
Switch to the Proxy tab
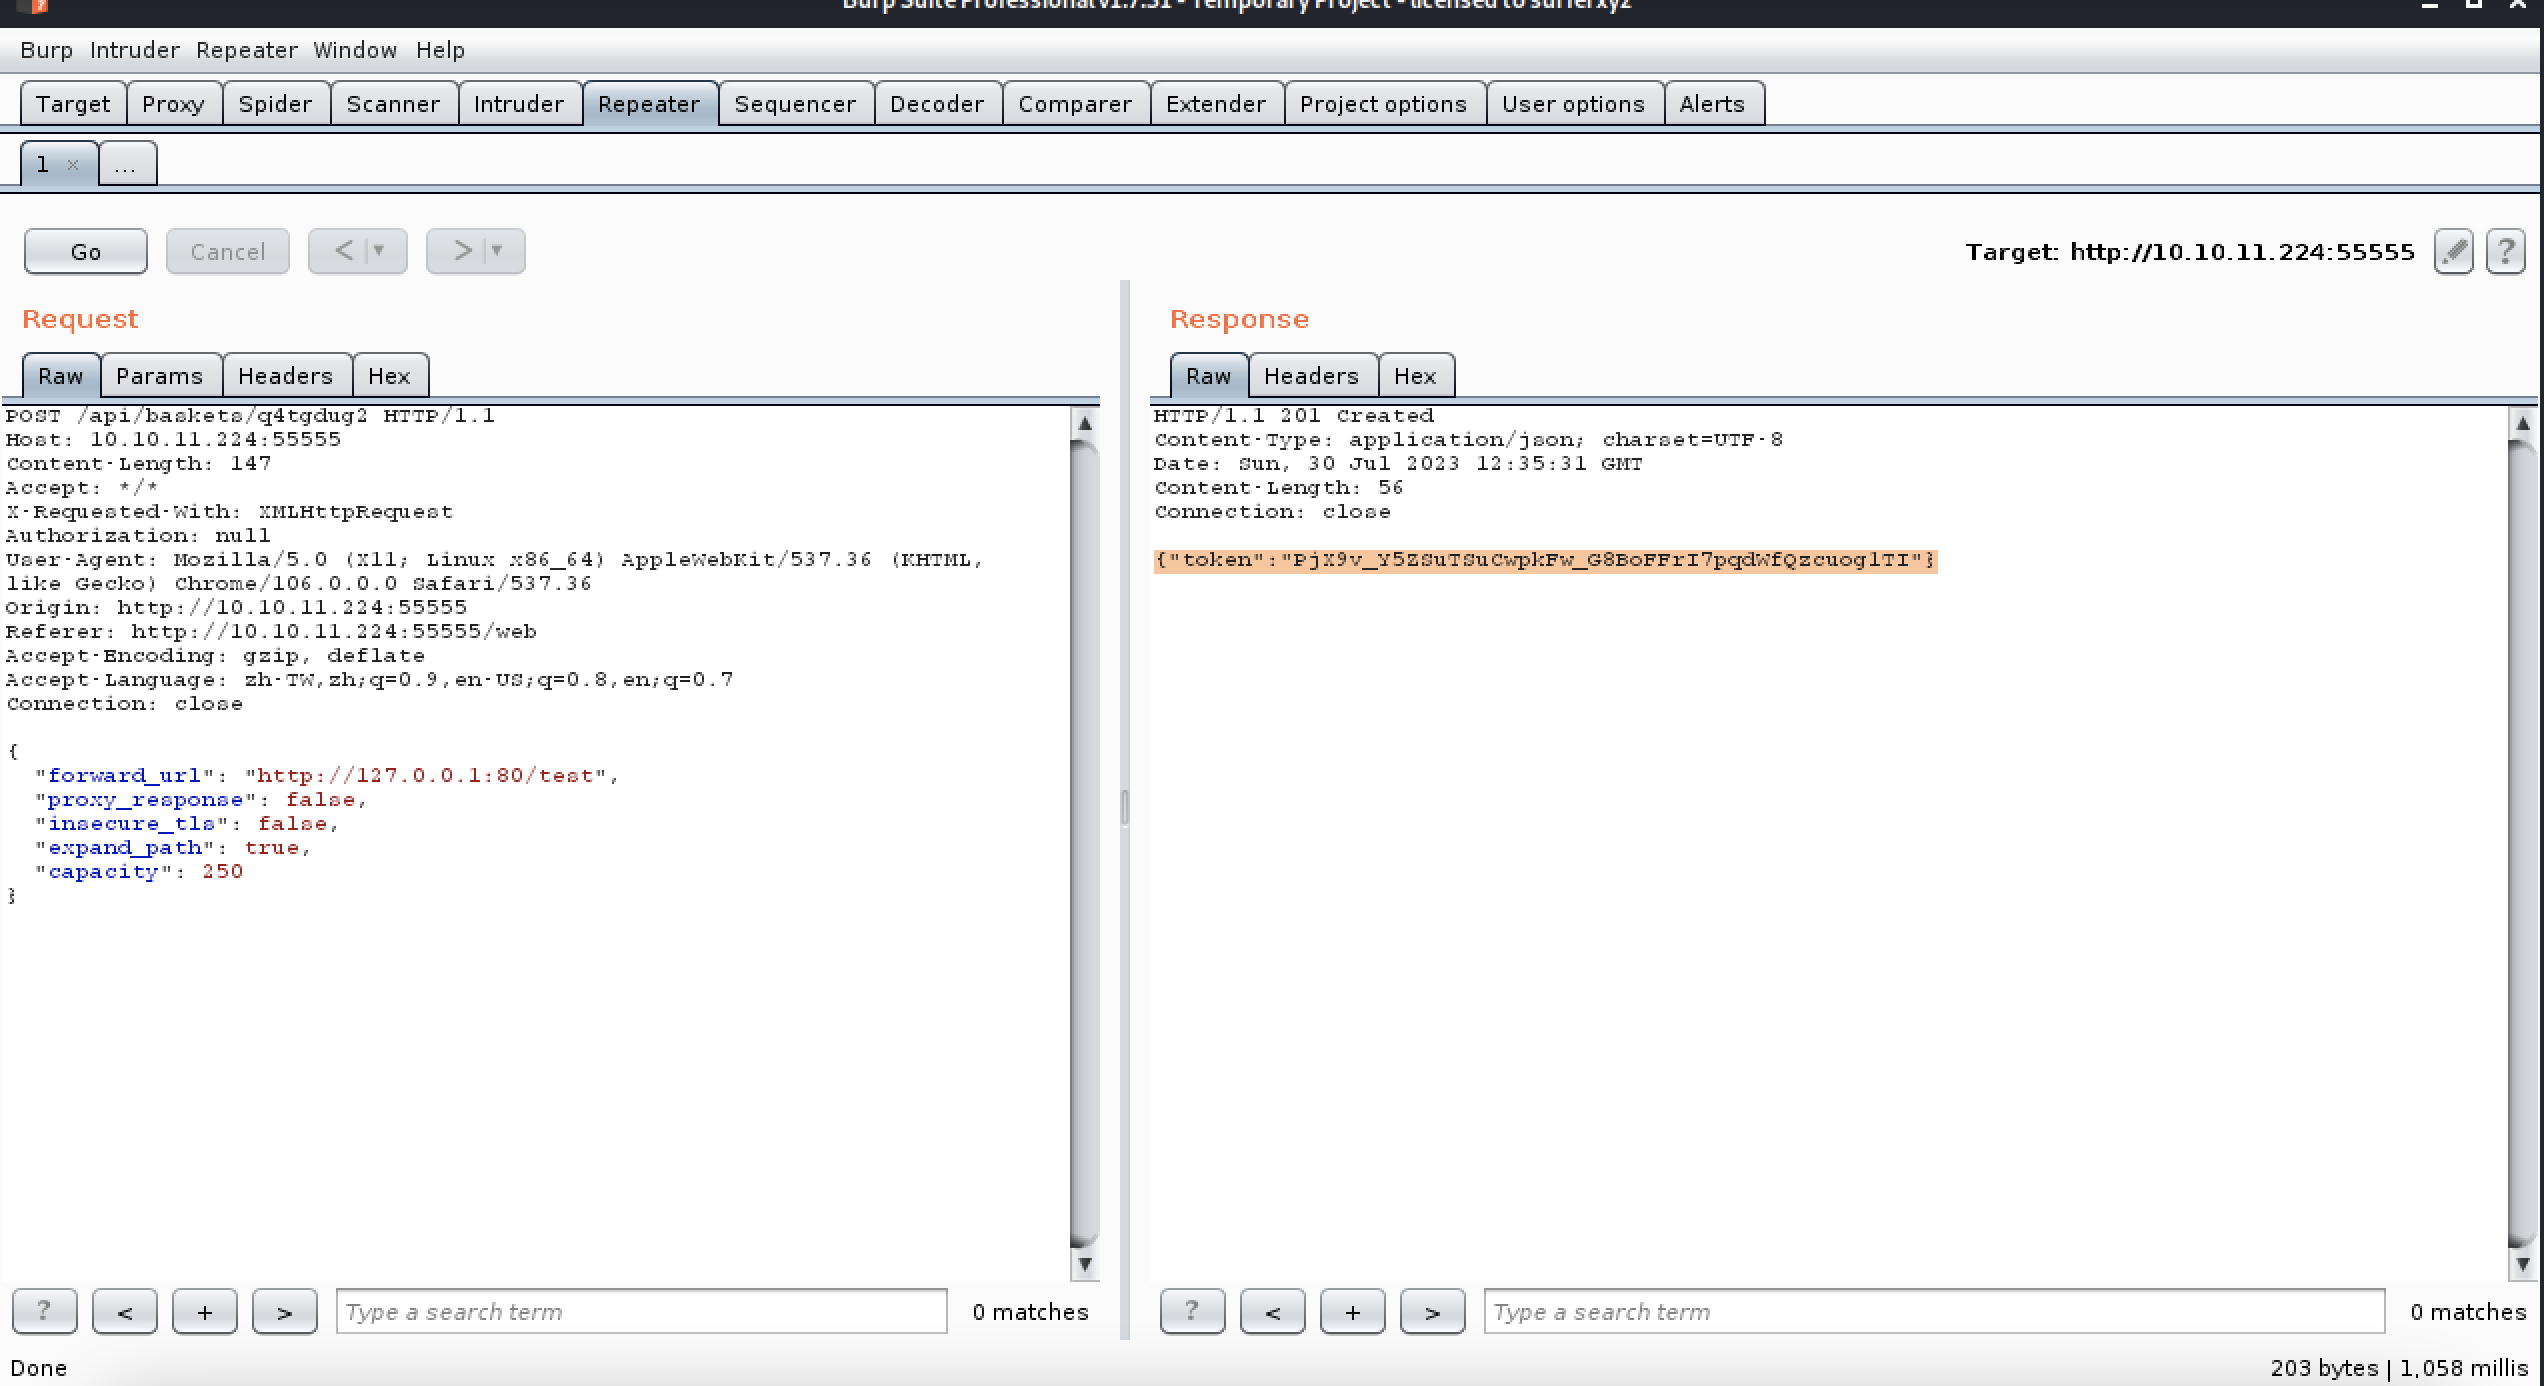coord(173,104)
